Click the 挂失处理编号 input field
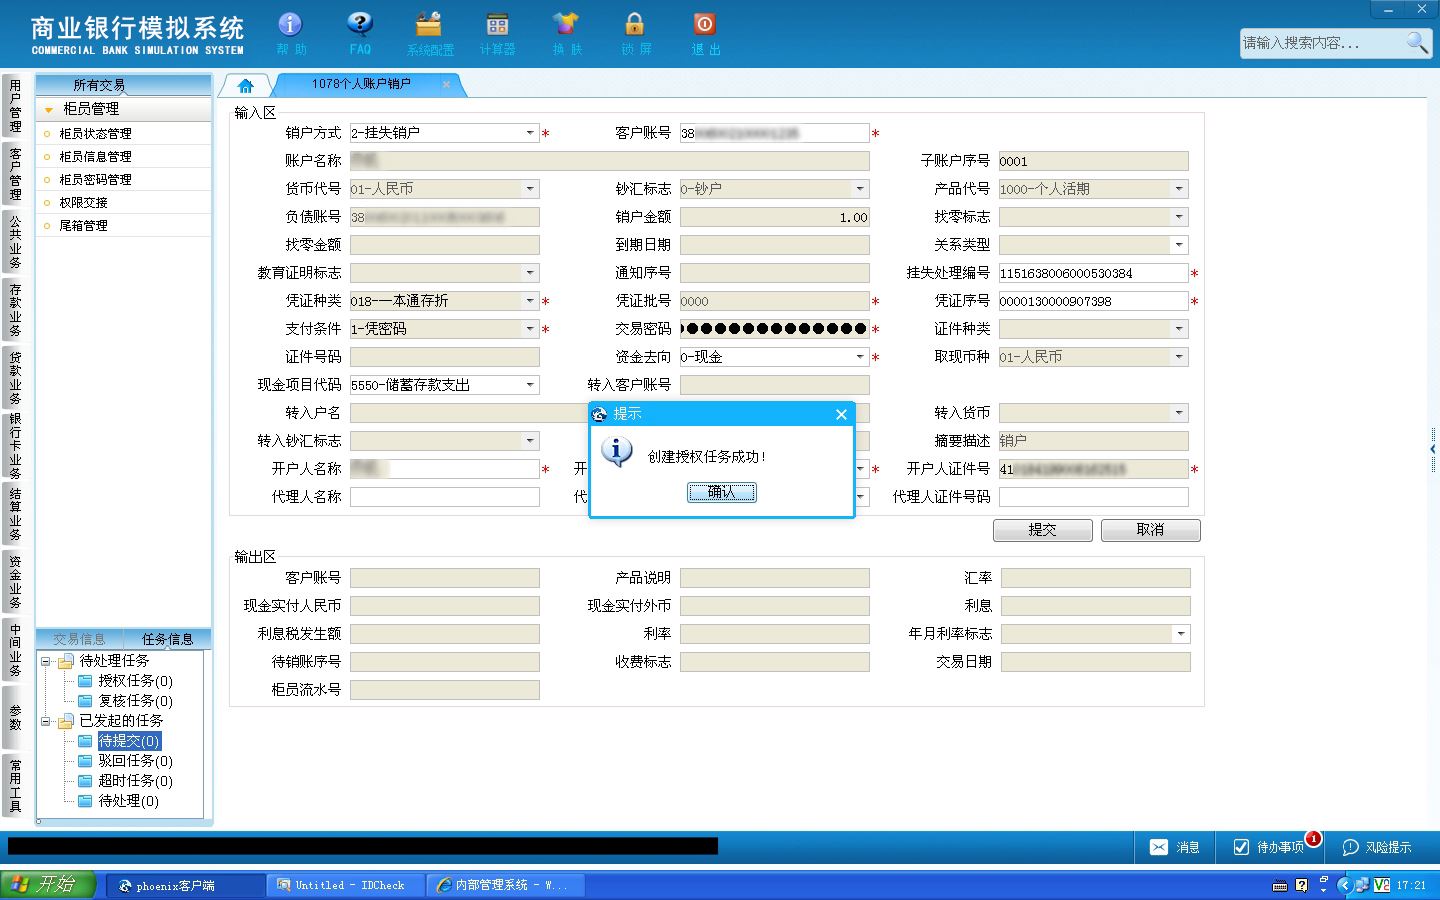Viewport: 1440px width, 900px height. pos(1093,273)
